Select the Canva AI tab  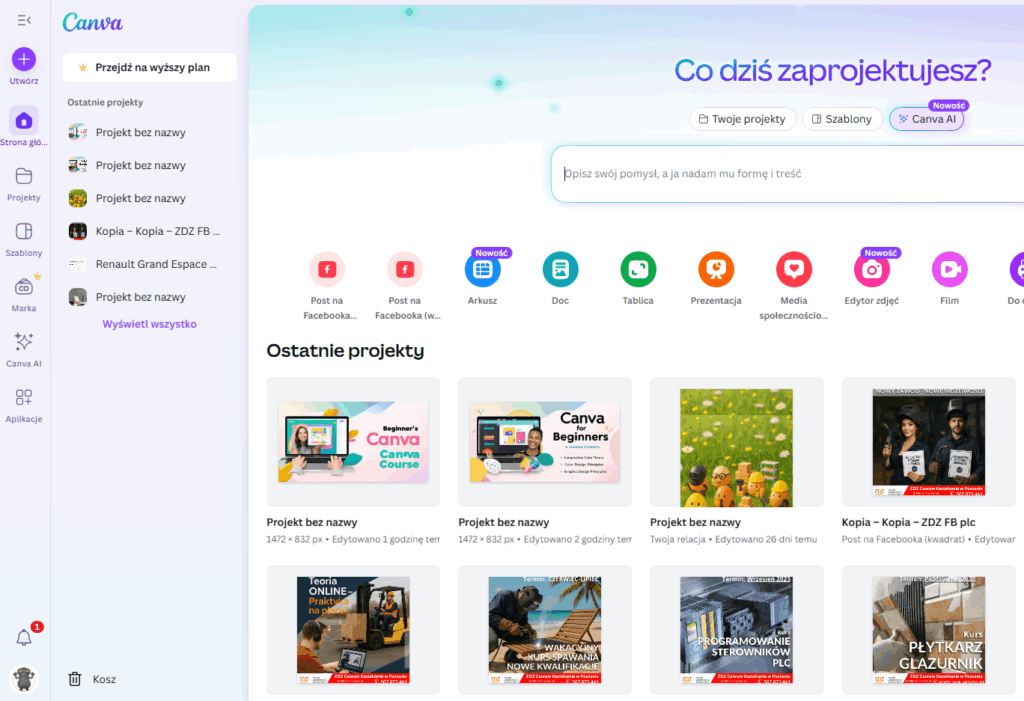[x=927, y=119]
